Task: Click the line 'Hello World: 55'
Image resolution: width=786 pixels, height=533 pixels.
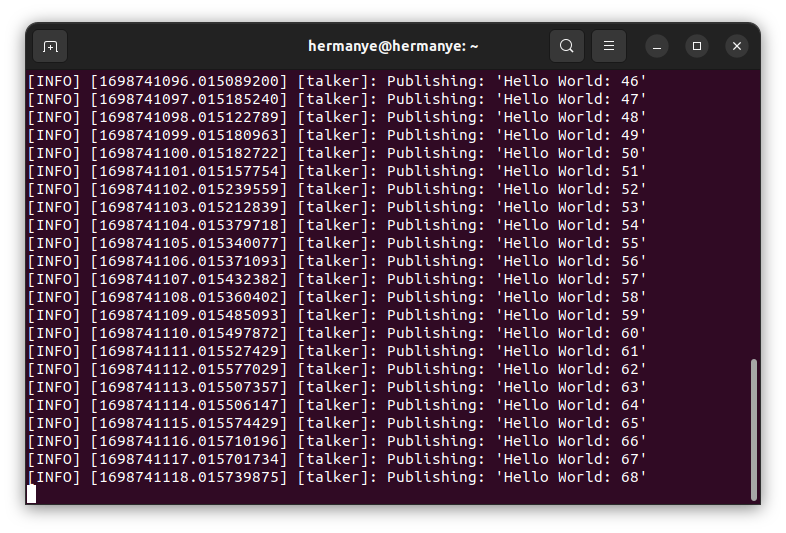Action: tap(337, 244)
